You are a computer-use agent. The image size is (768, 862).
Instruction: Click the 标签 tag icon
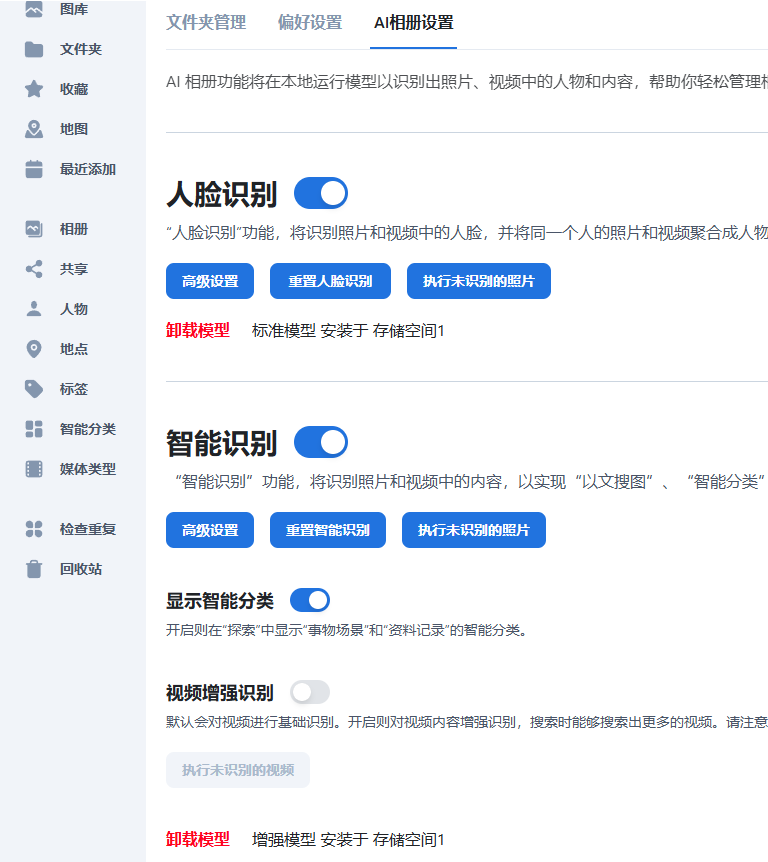click(34, 389)
